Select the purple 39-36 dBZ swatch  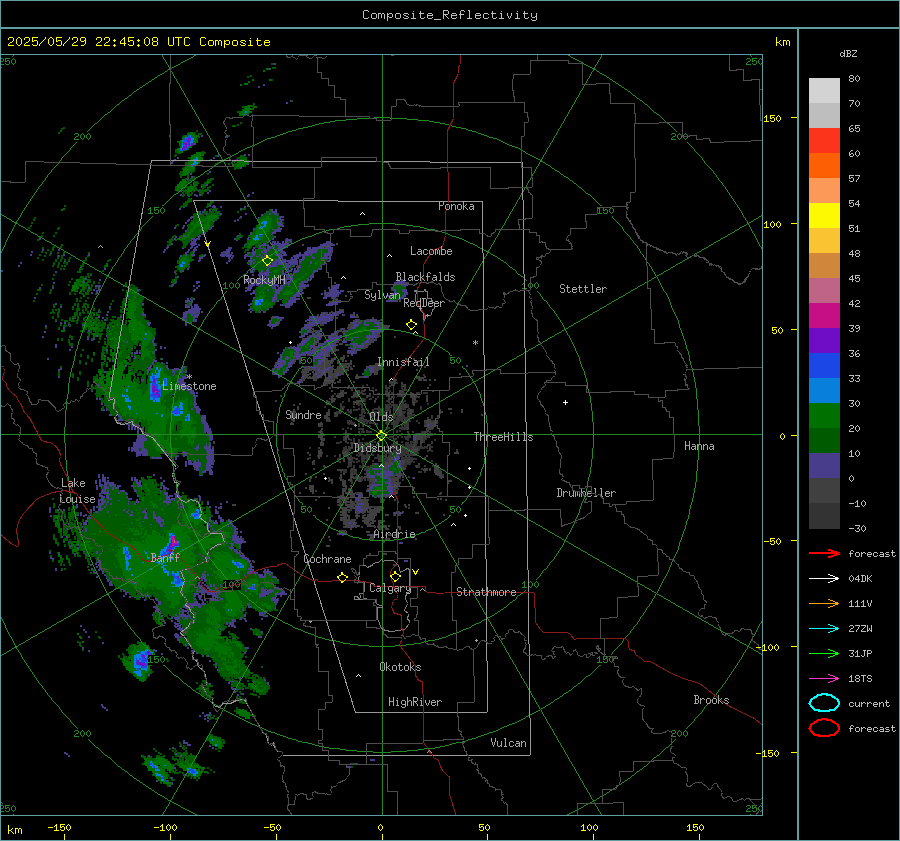[824, 341]
